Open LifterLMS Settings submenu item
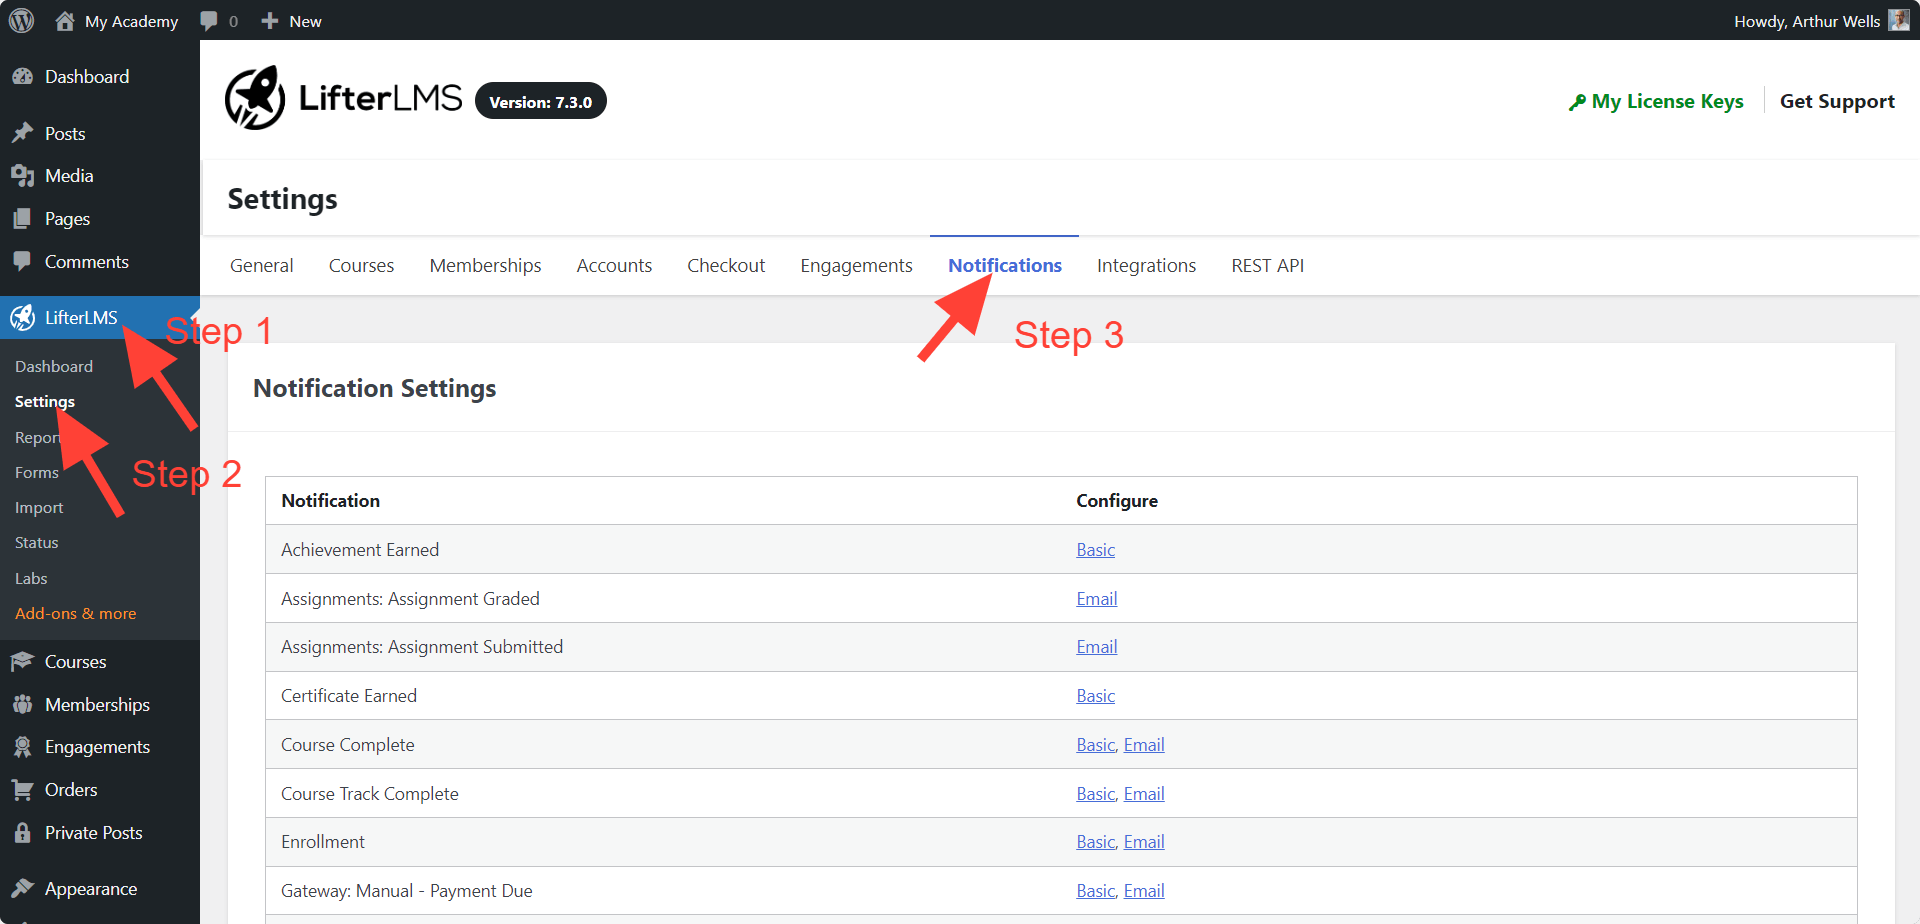The image size is (1920, 924). 45,402
